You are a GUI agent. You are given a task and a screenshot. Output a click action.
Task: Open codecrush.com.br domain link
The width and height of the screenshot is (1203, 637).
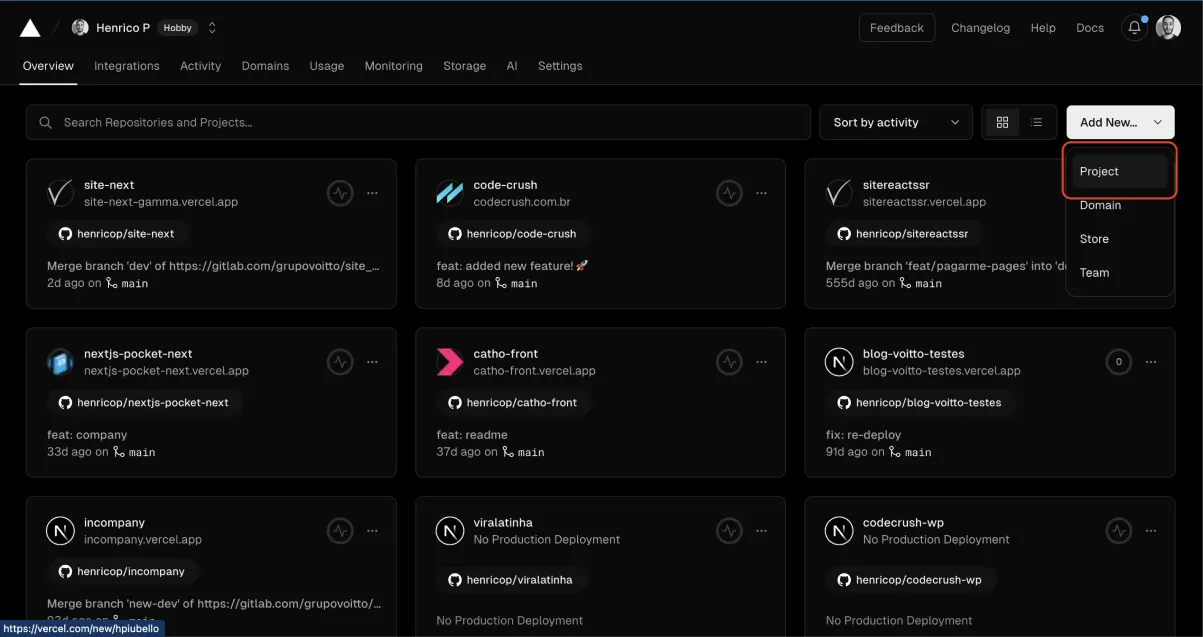coord(522,202)
